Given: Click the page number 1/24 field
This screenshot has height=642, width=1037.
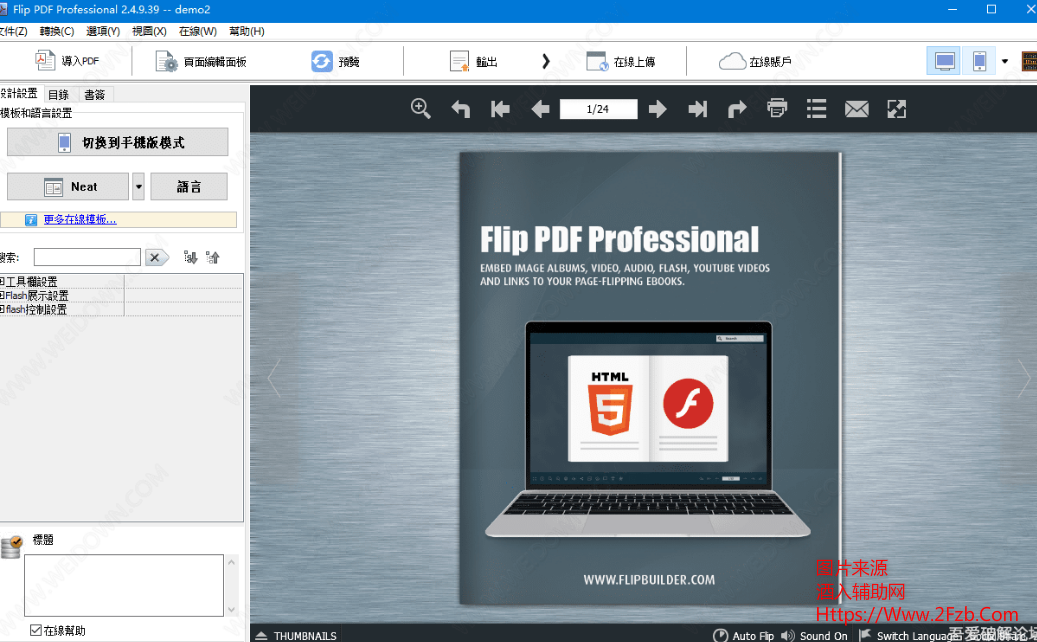Looking at the screenshot, I should click(x=598, y=109).
